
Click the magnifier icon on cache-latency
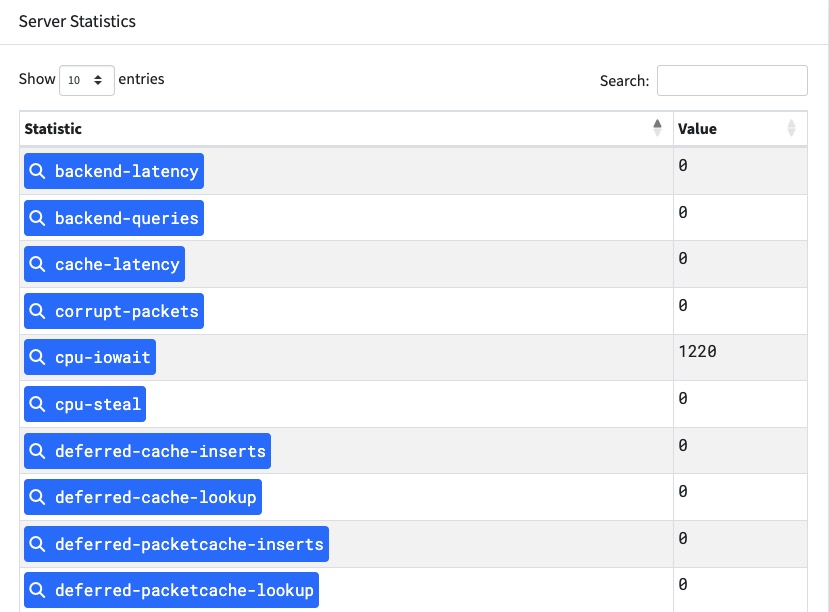pos(38,264)
